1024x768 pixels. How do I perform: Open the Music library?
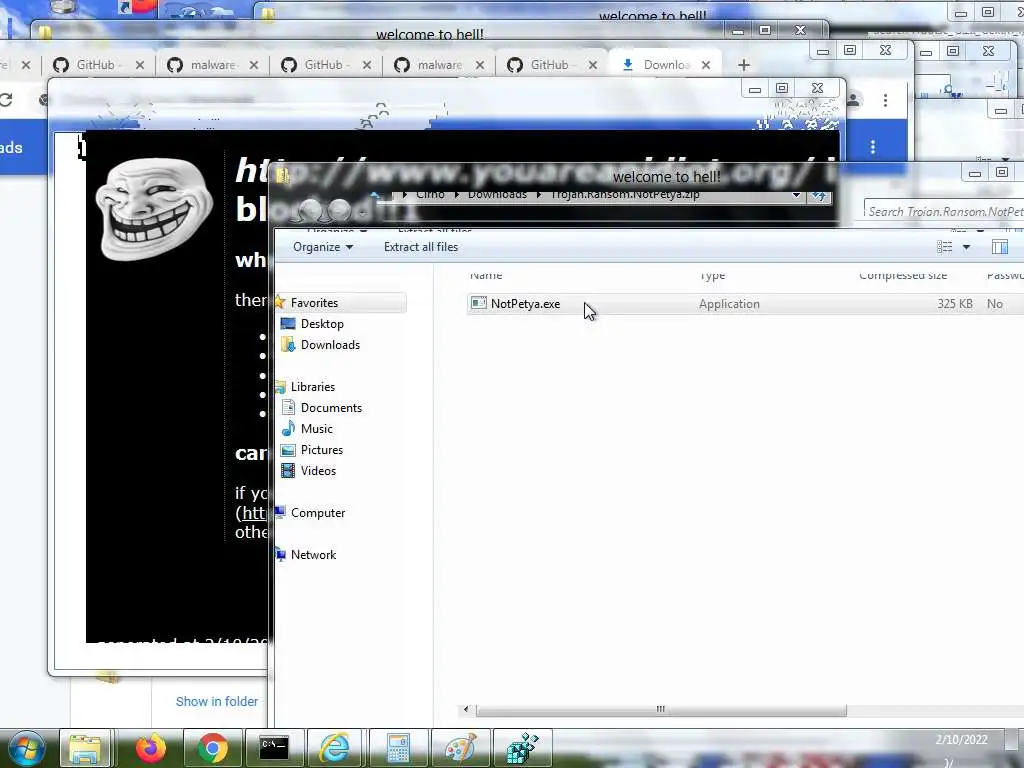317,428
